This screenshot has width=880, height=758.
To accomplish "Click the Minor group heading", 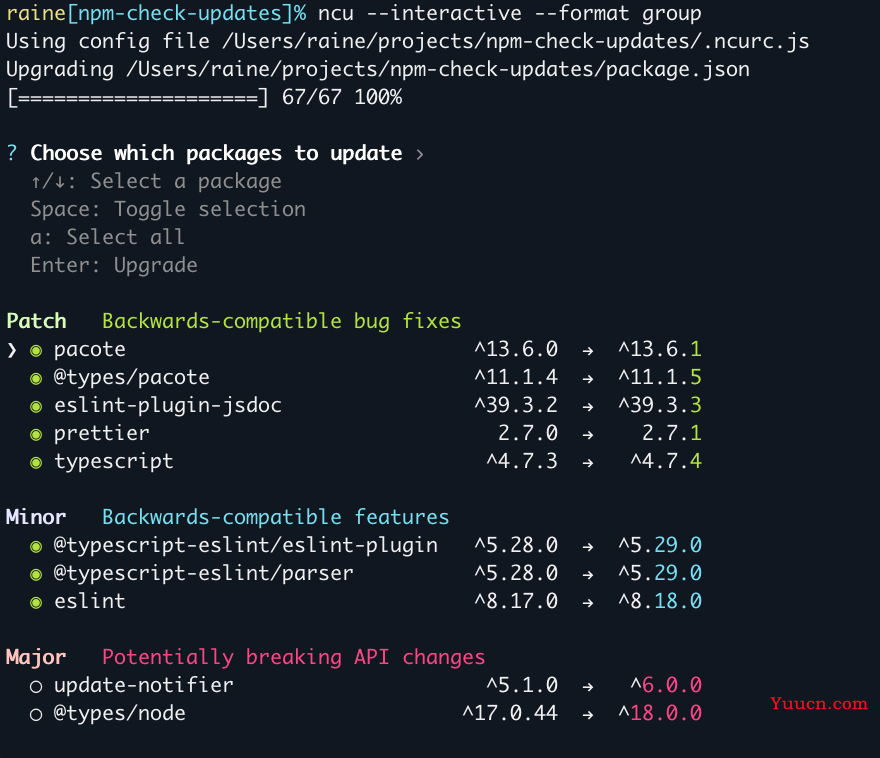I will (x=36, y=517).
